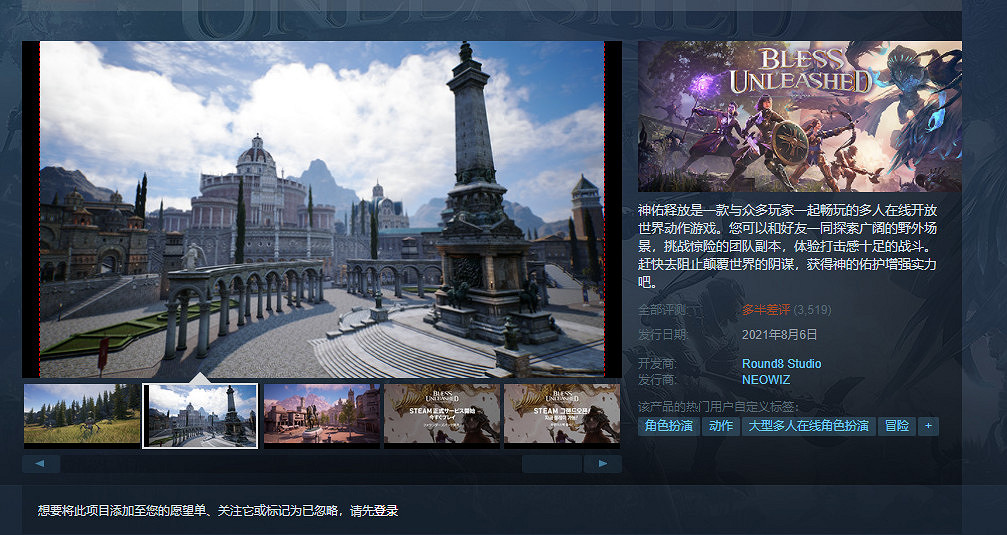Click the 角色扮演 tag
Screen dimensions: 1007x535
tap(669, 426)
